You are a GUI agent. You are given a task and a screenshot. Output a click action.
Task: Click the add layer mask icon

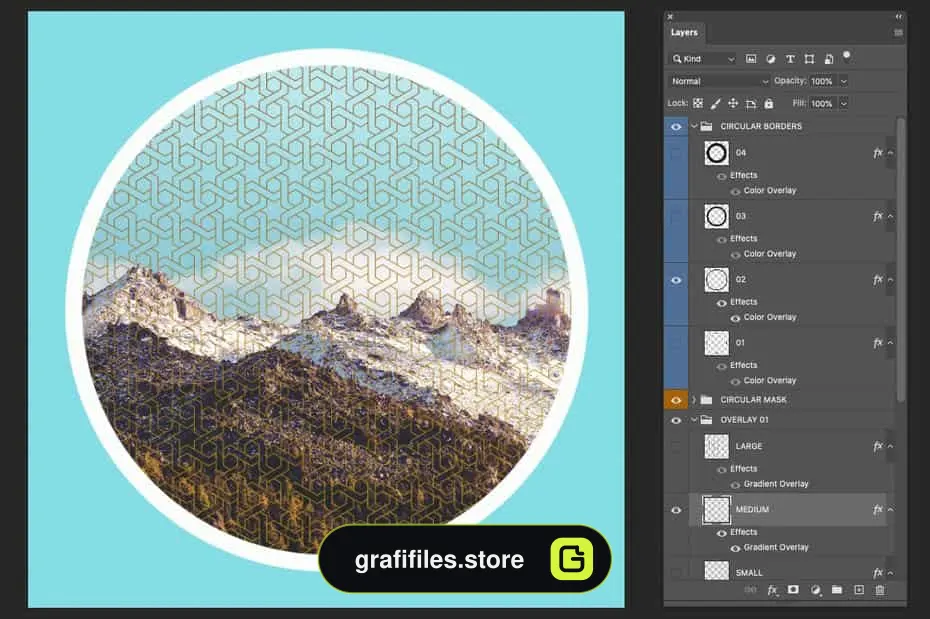793,589
